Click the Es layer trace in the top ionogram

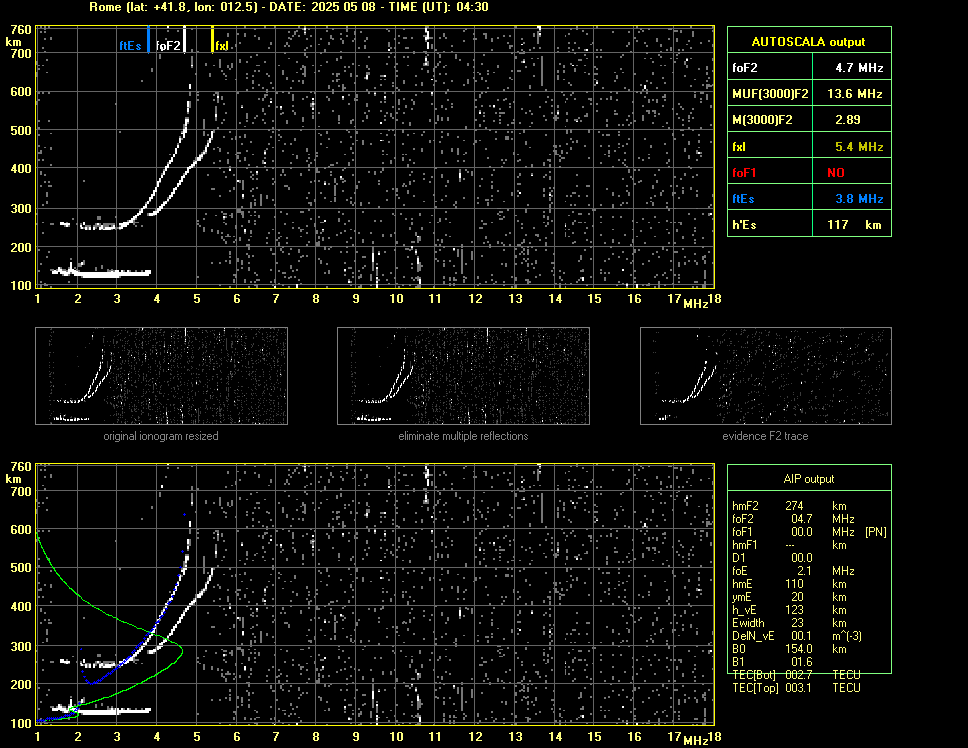(x=102, y=272)
